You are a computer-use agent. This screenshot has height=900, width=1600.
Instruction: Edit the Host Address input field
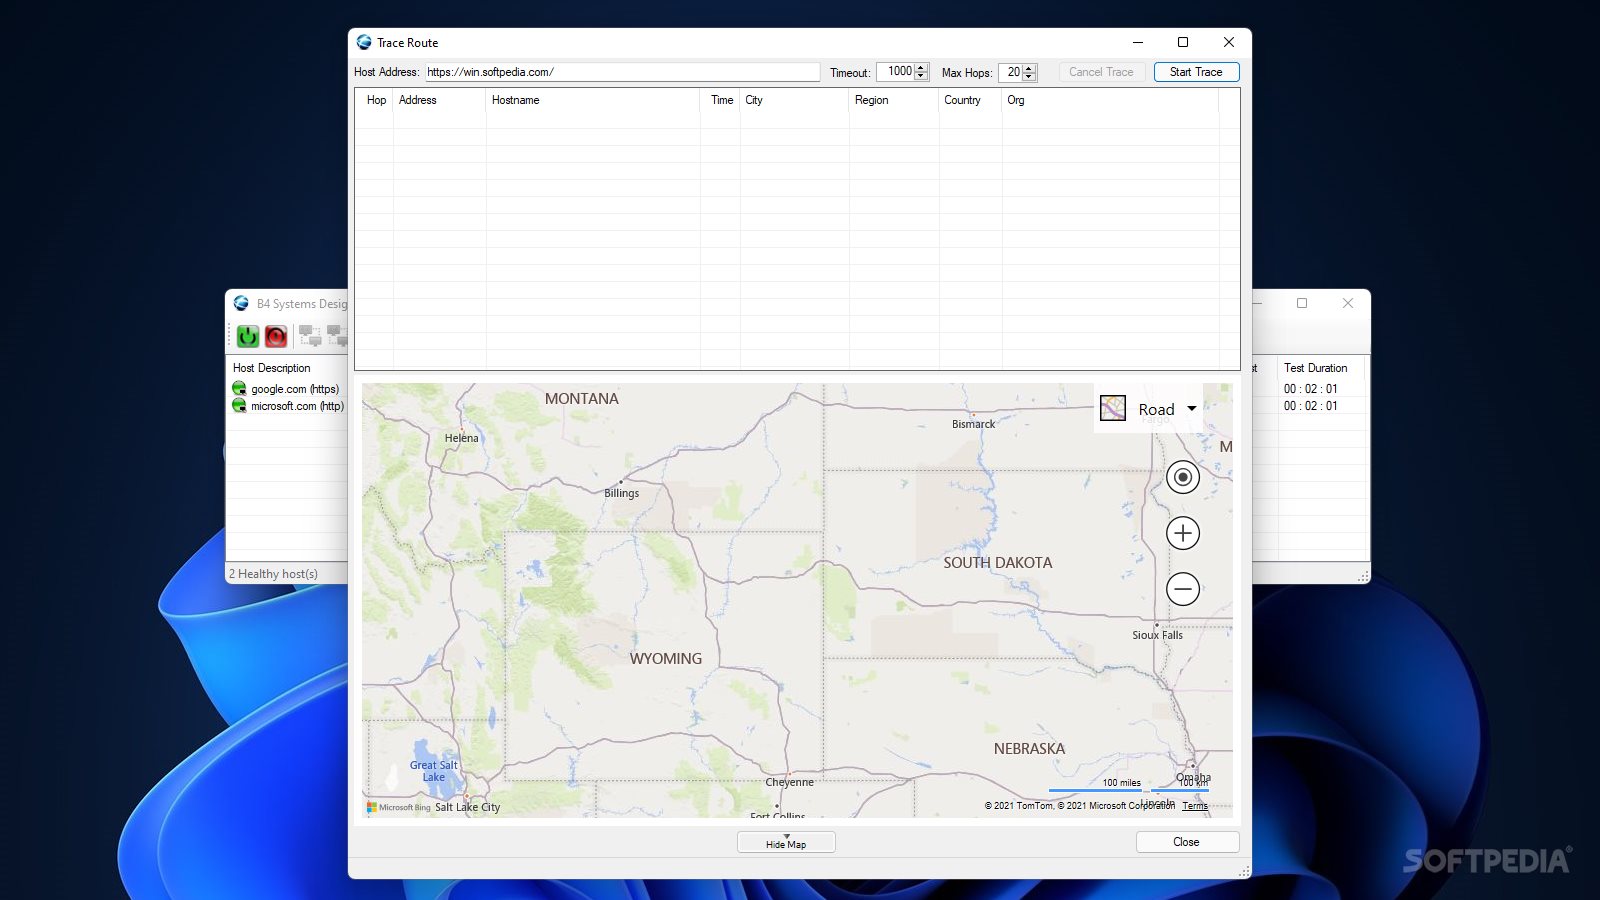pos(622,72)
